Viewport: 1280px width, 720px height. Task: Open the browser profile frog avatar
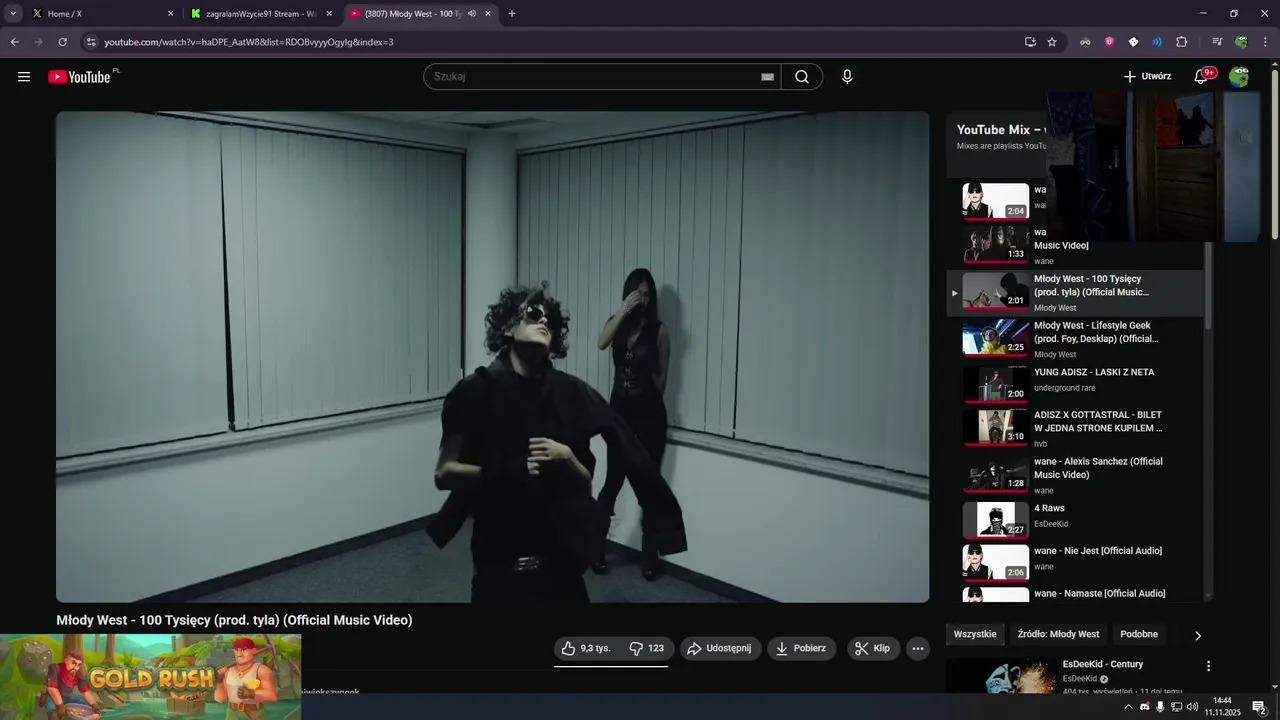tap(1241, 42)
